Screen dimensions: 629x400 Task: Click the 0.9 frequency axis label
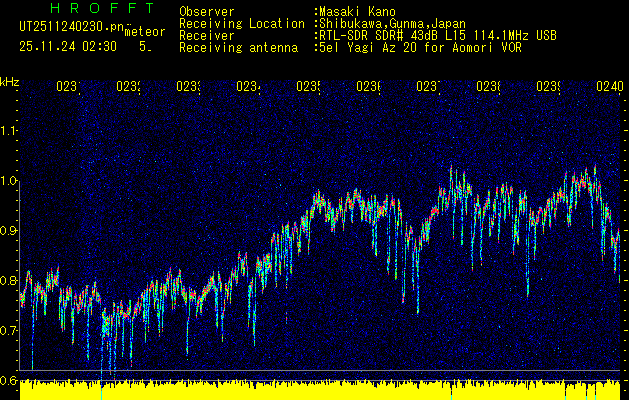(10, 231)
